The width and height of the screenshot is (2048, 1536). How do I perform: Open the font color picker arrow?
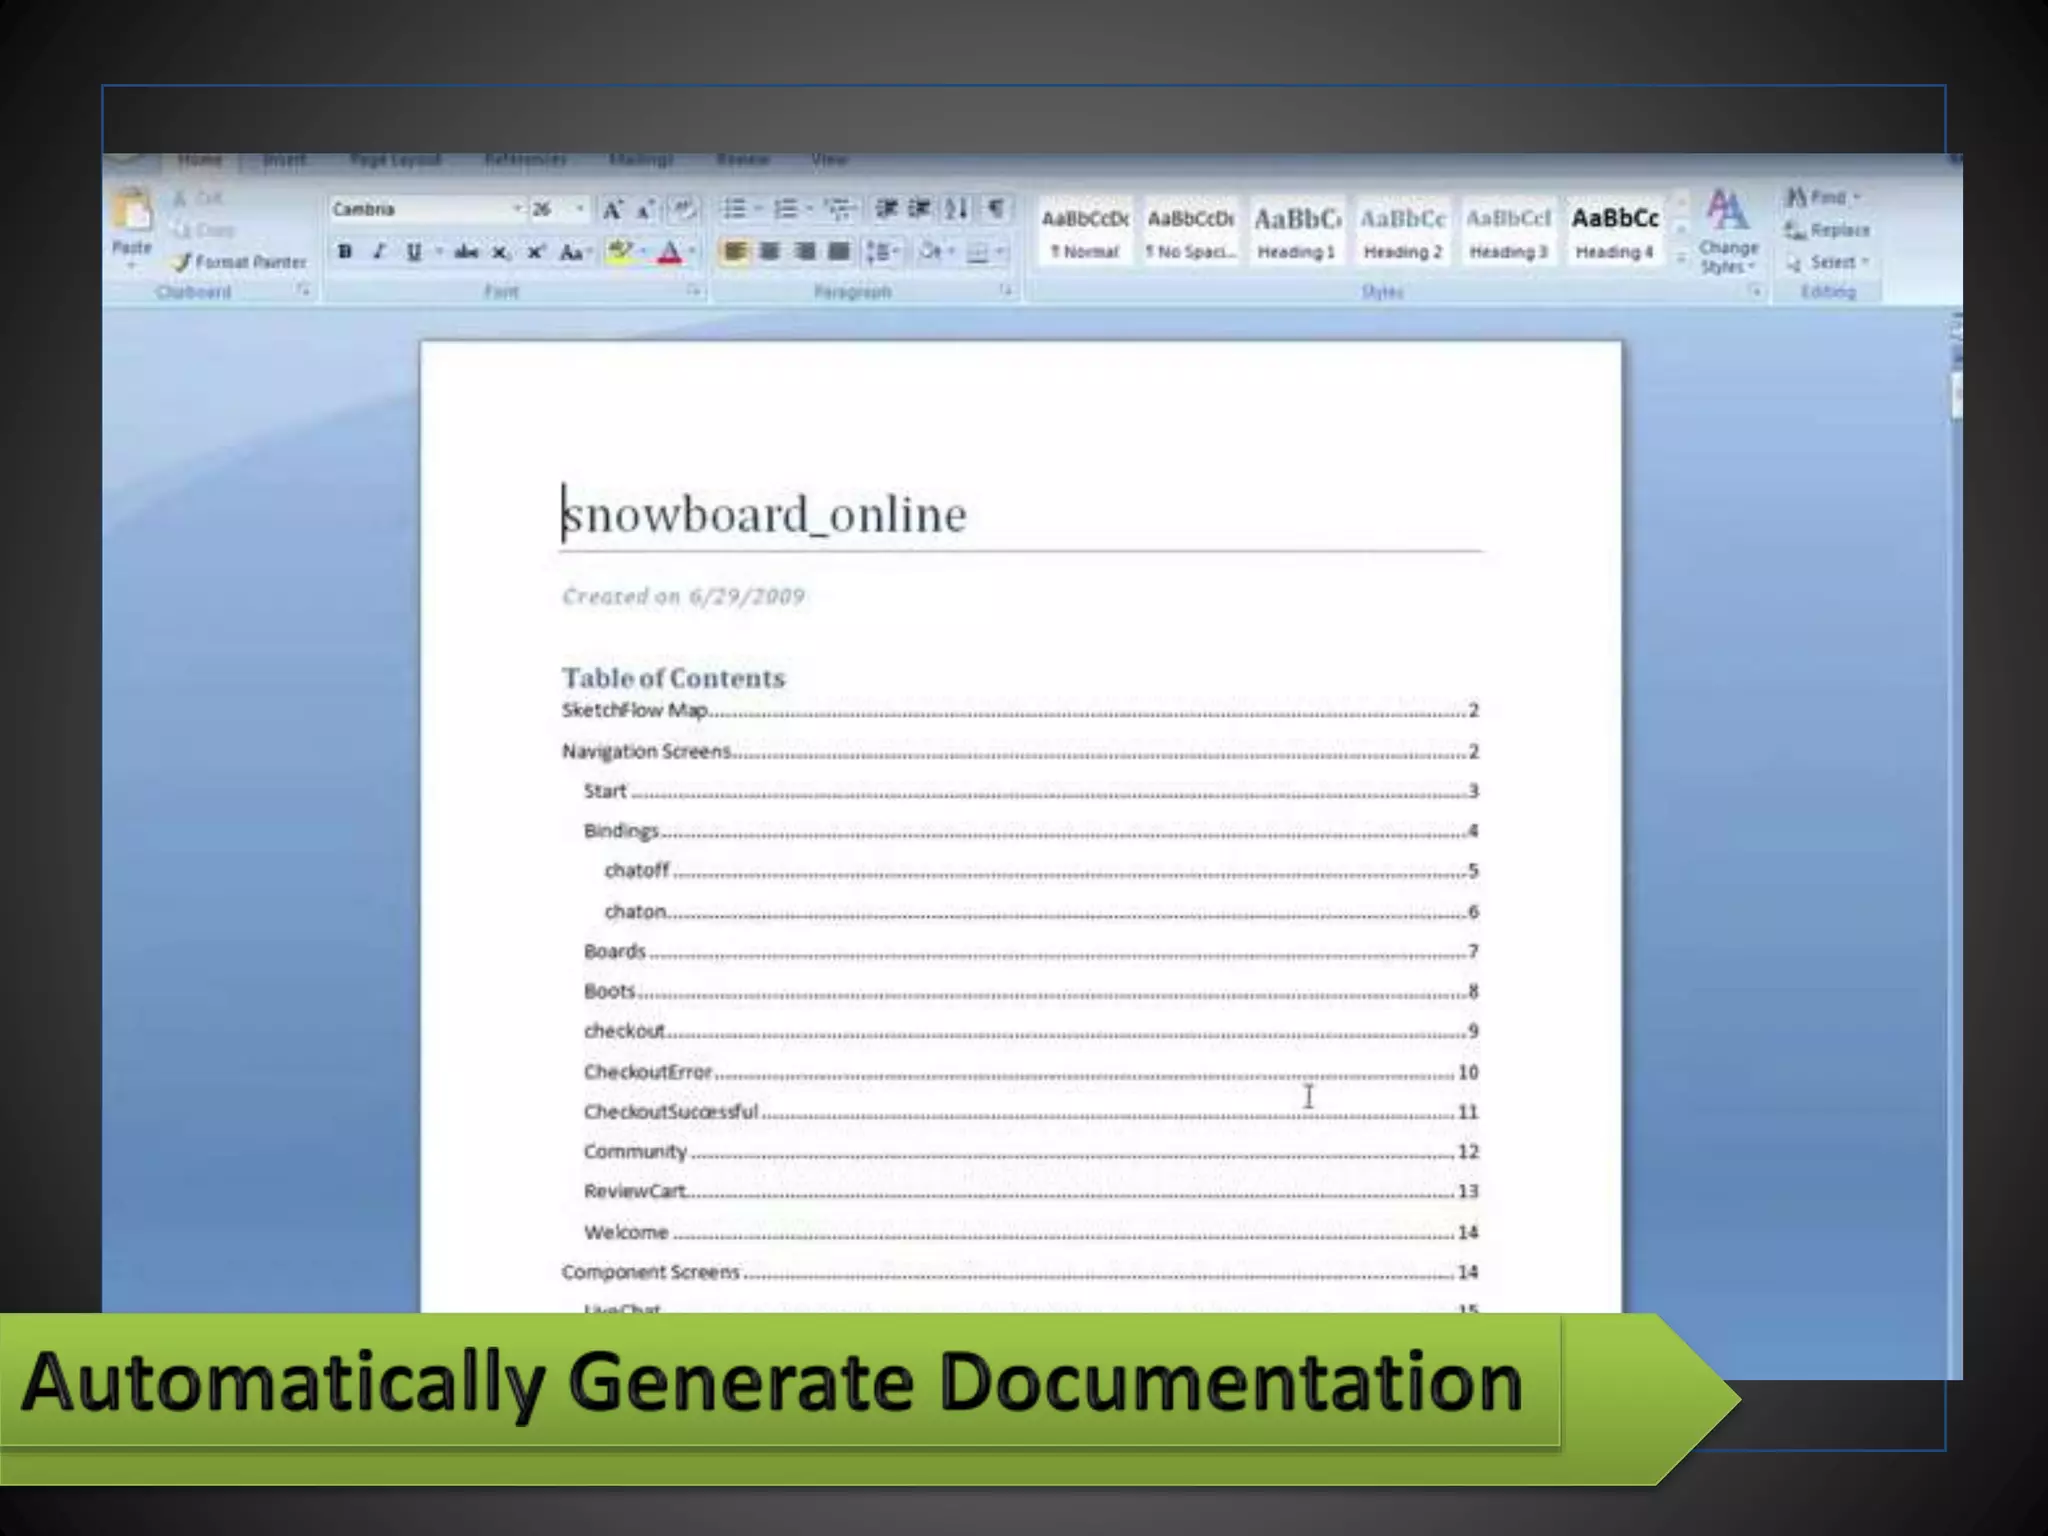point(692,252)
